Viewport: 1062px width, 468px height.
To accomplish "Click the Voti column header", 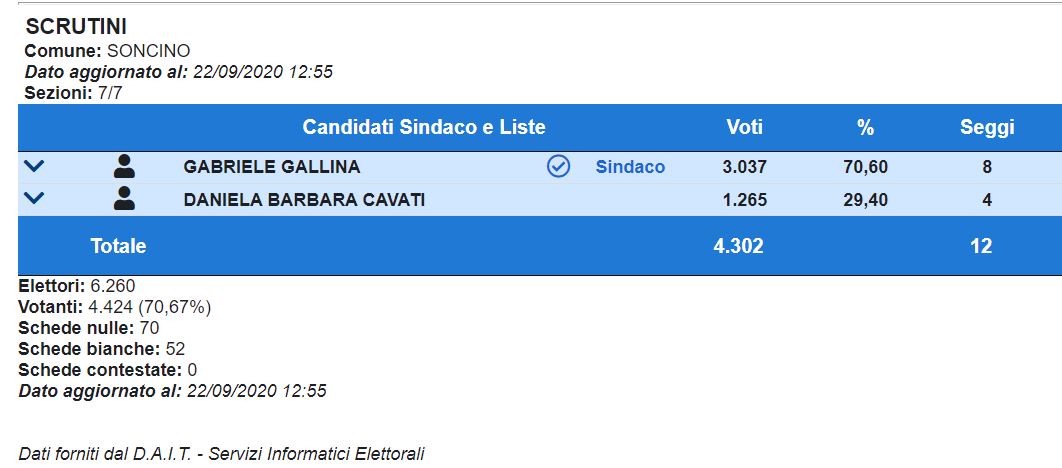I will coord(744,127).
